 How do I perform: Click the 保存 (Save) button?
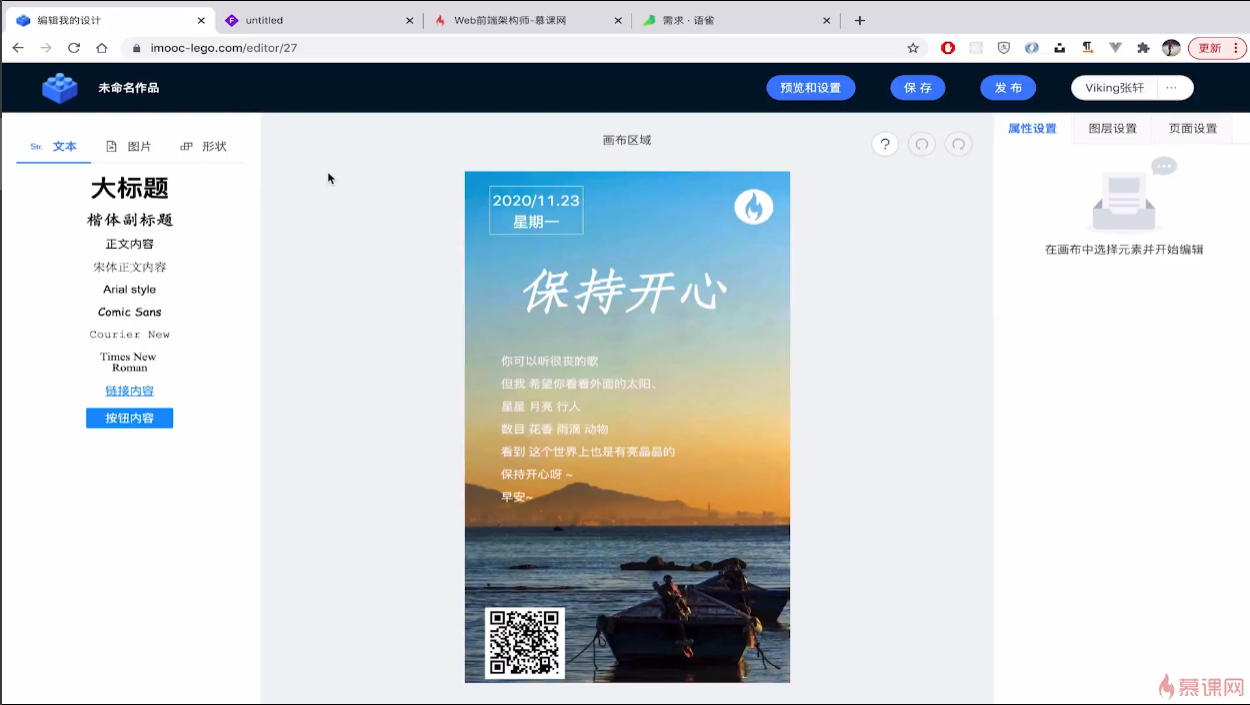click(x=917, y=87)
